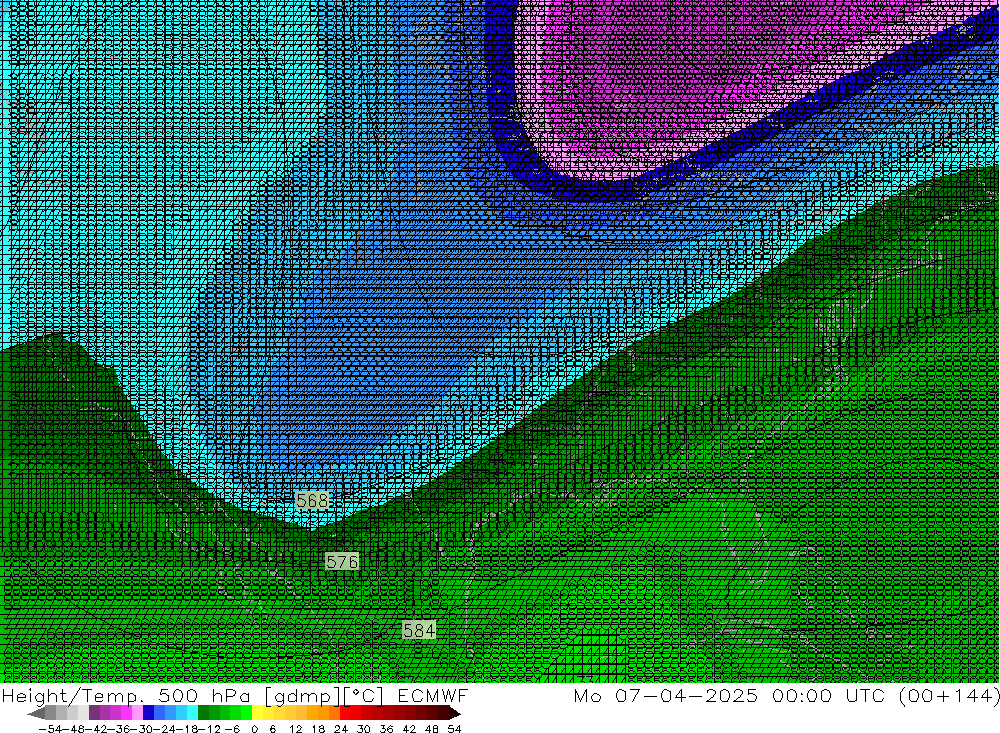Click the grey left arrow end of the color scale
The image size is (1000, 733).
point(36,713)
